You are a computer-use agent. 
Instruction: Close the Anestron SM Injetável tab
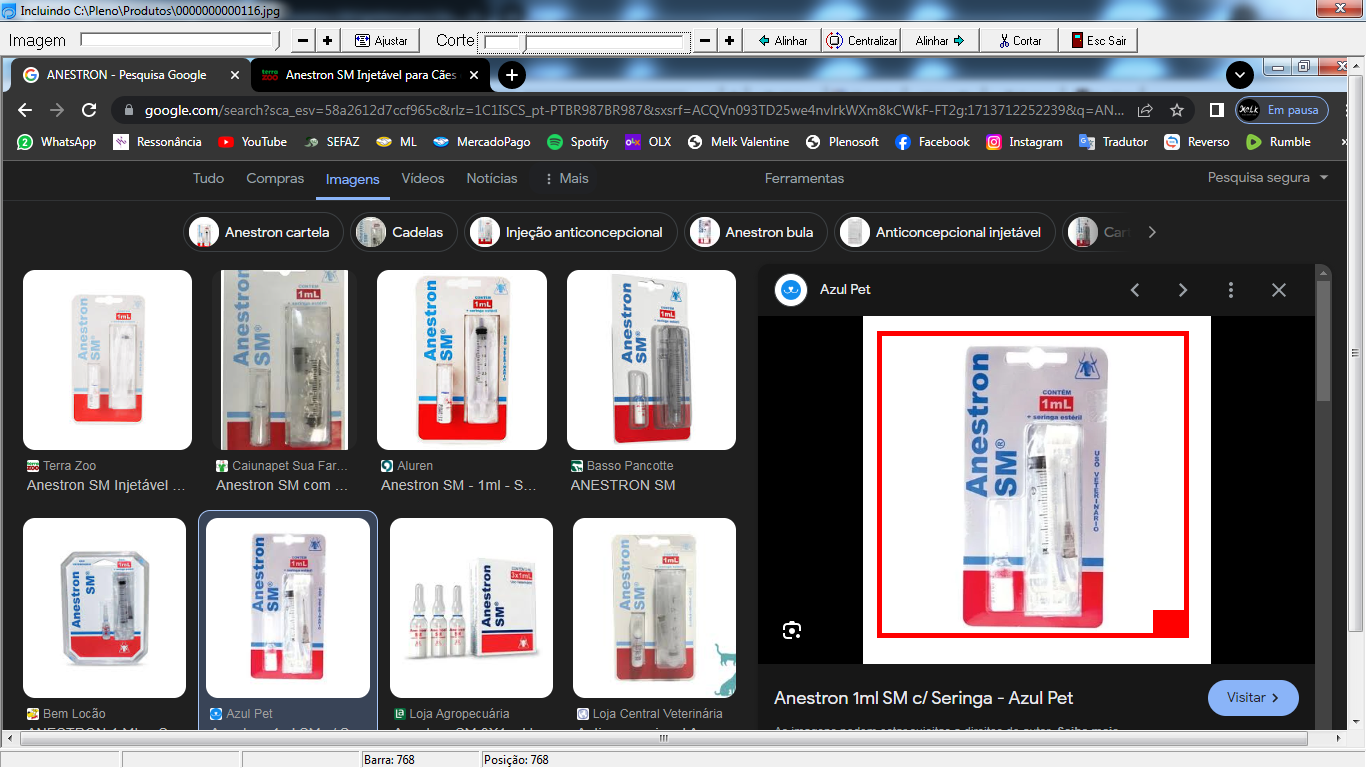474,75
